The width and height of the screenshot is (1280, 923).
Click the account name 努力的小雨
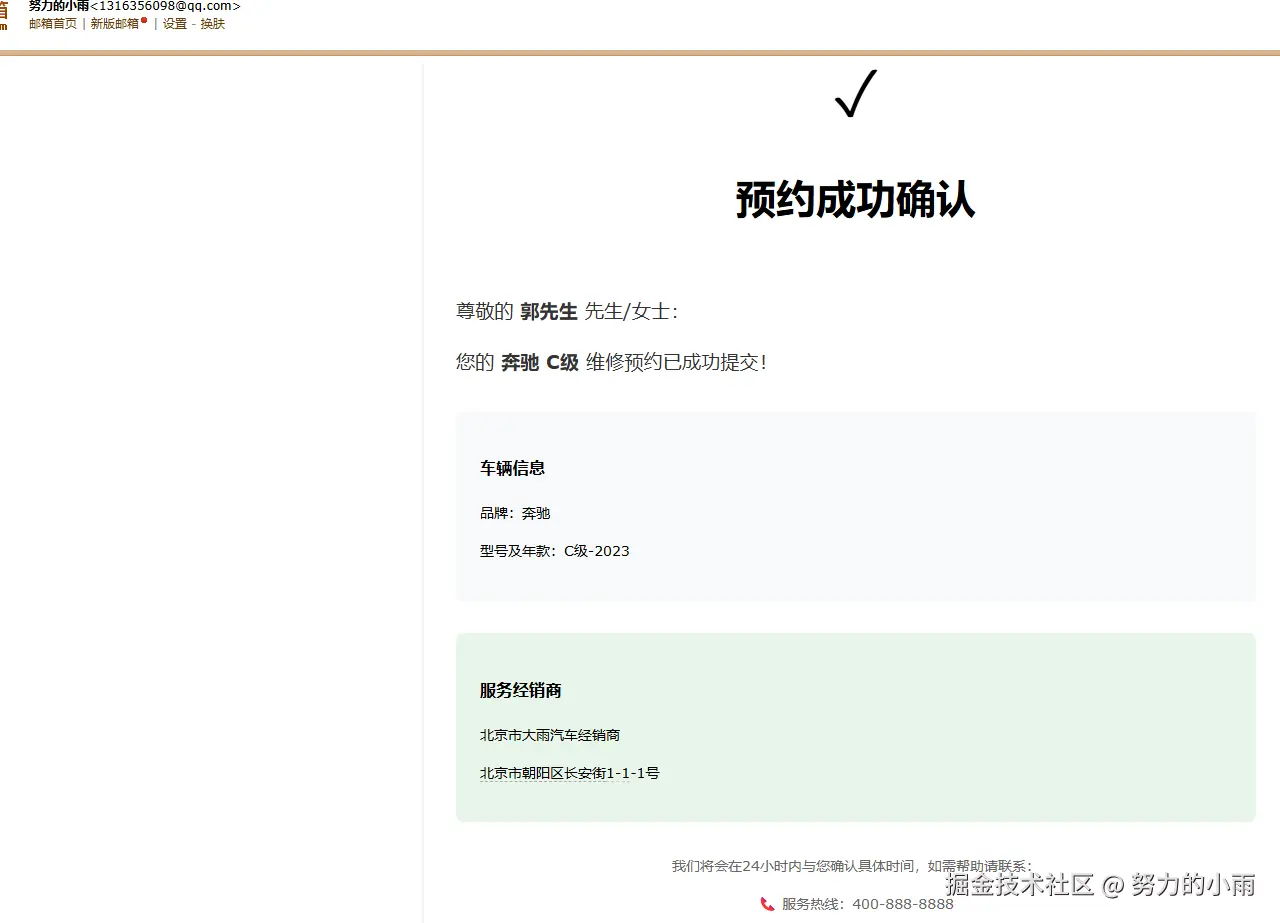click(x=59, y=6)
